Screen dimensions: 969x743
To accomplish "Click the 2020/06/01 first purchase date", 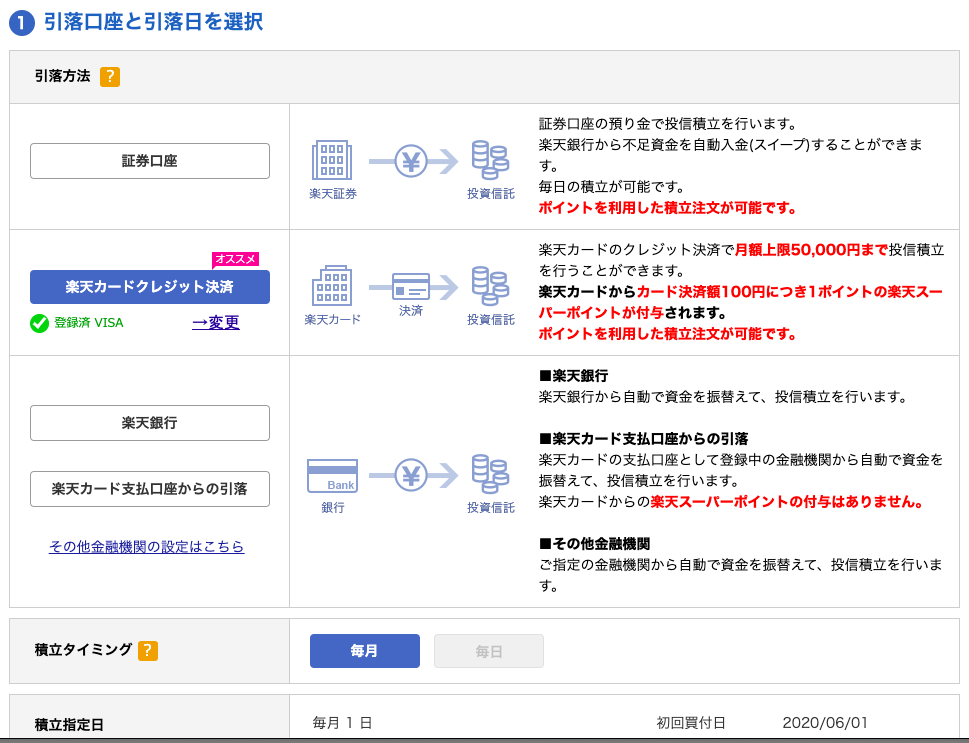I will tap(825, 723).
